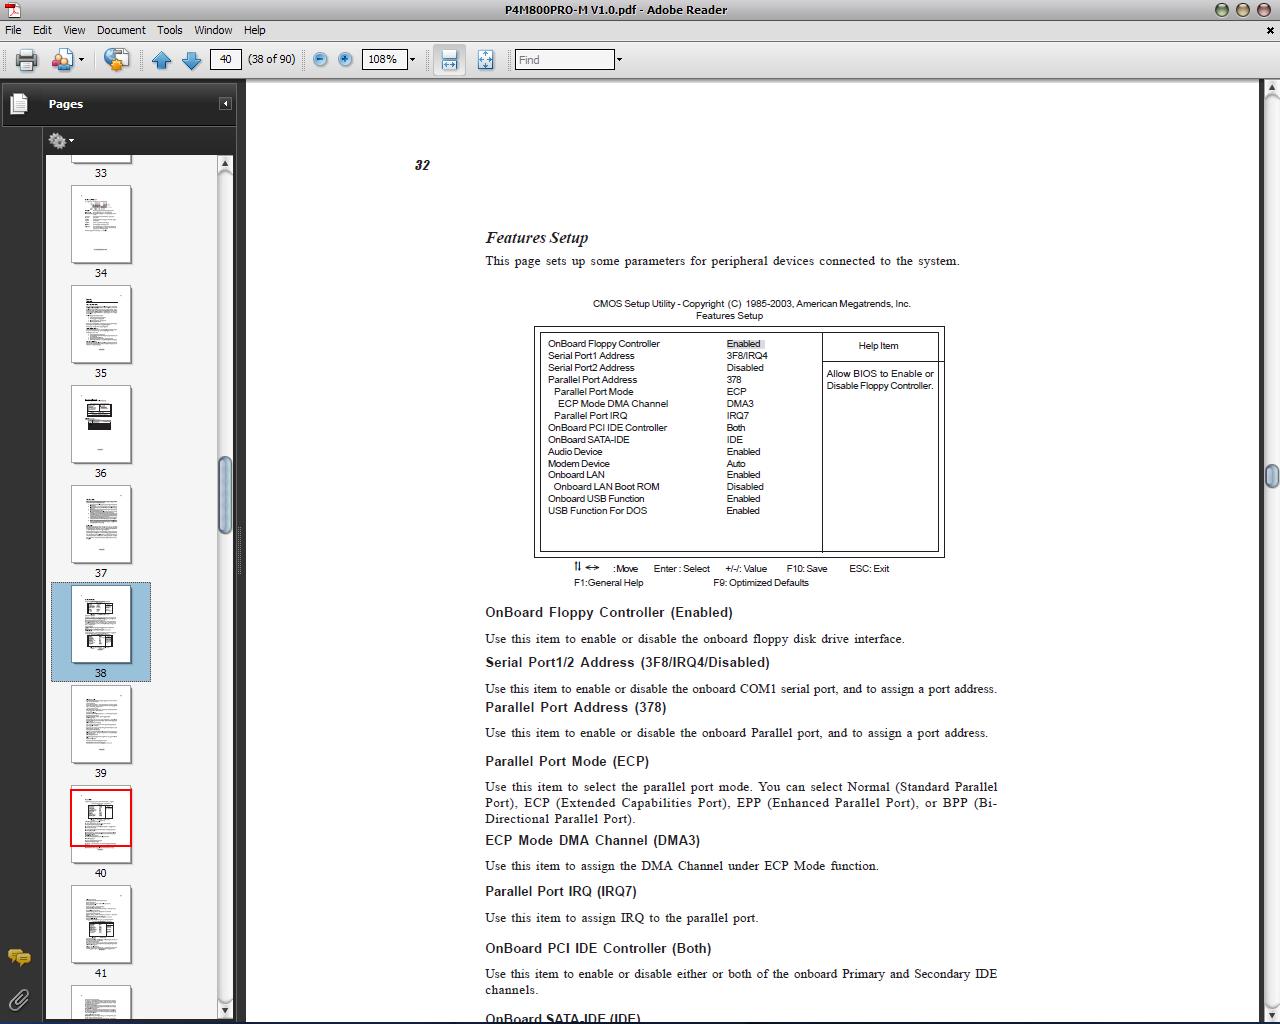The height and width of the screenshot is (1024, 1280).
Task: Open the Document menu
Action: [x=121, y=30]
